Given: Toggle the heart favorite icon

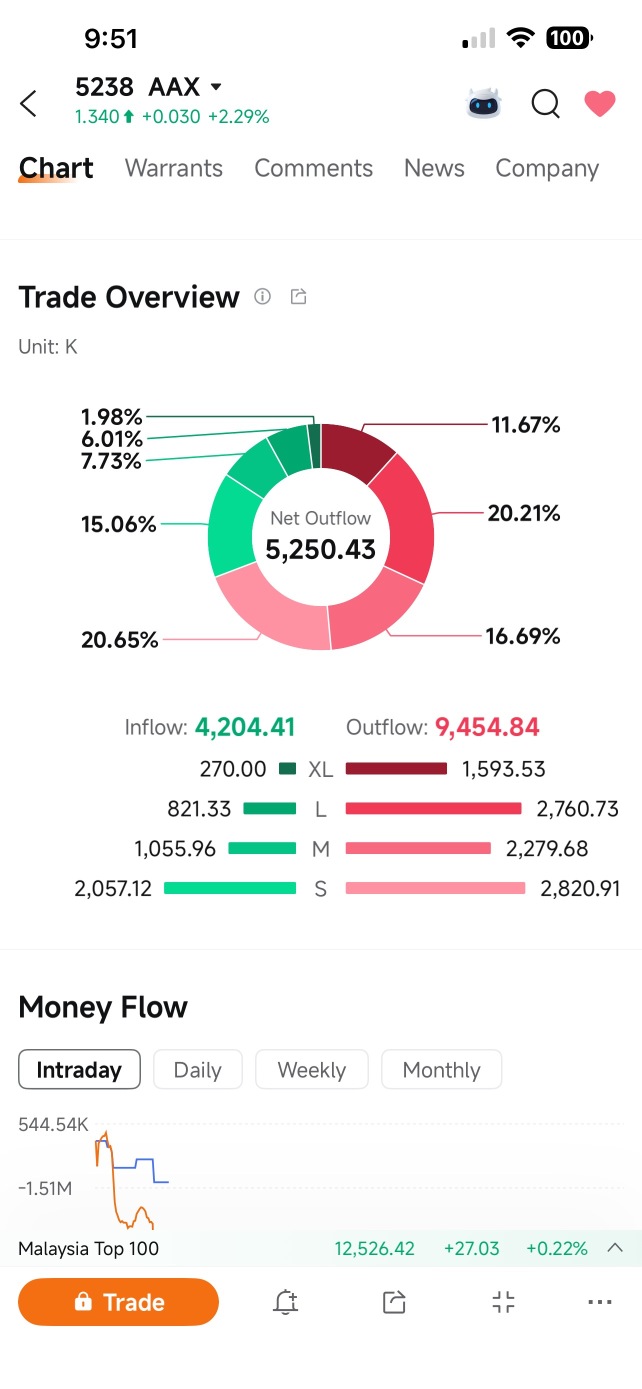Looking at the screenshot, I should click(600, 103).
